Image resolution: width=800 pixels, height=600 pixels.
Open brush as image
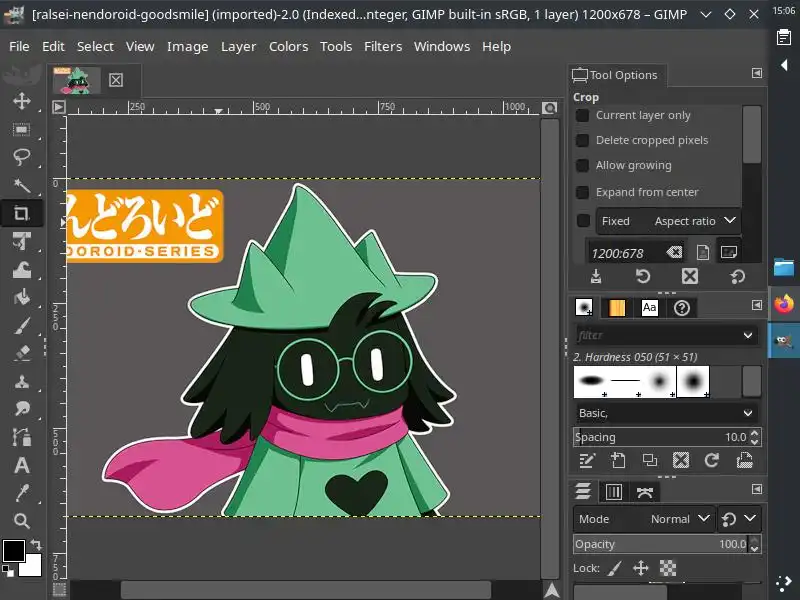coord(744,461)
